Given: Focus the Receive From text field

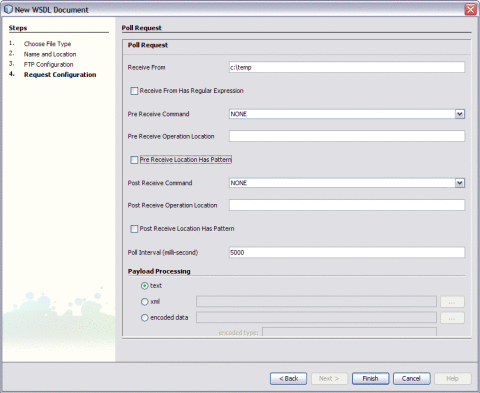Looking at the screenshot, I should [x=347, y=67].
